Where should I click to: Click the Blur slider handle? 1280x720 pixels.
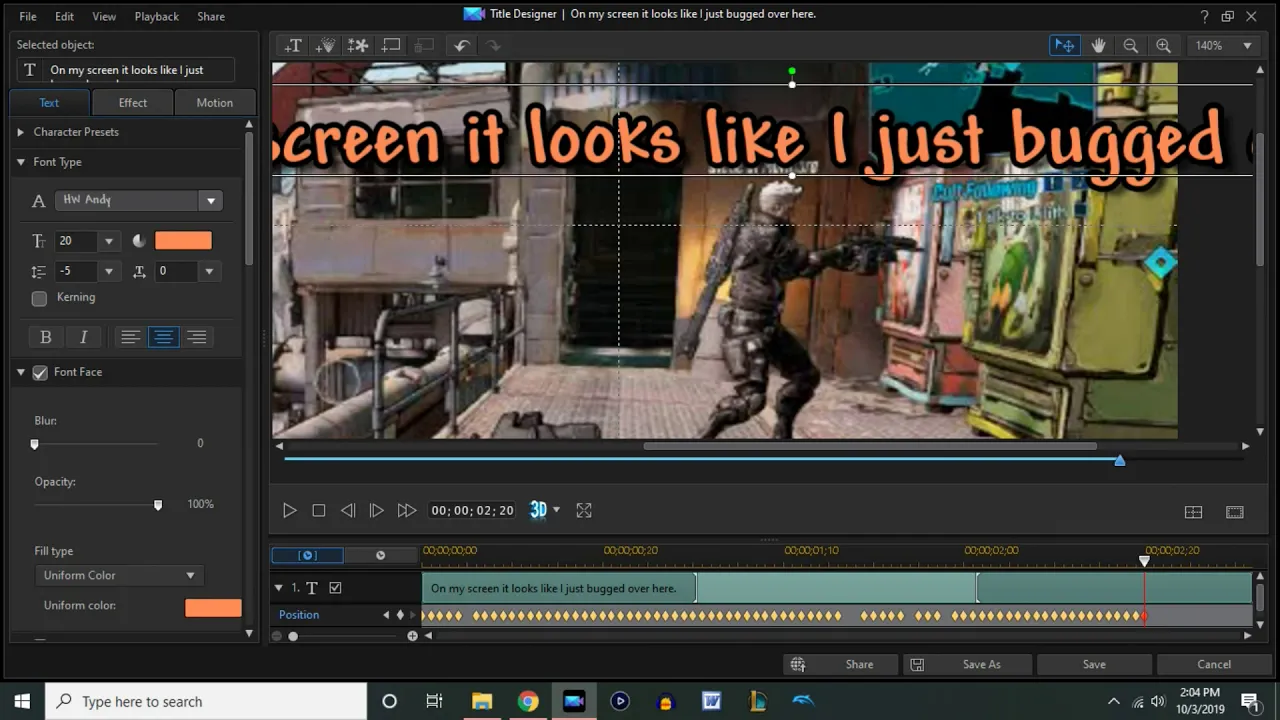pos(34,444)
